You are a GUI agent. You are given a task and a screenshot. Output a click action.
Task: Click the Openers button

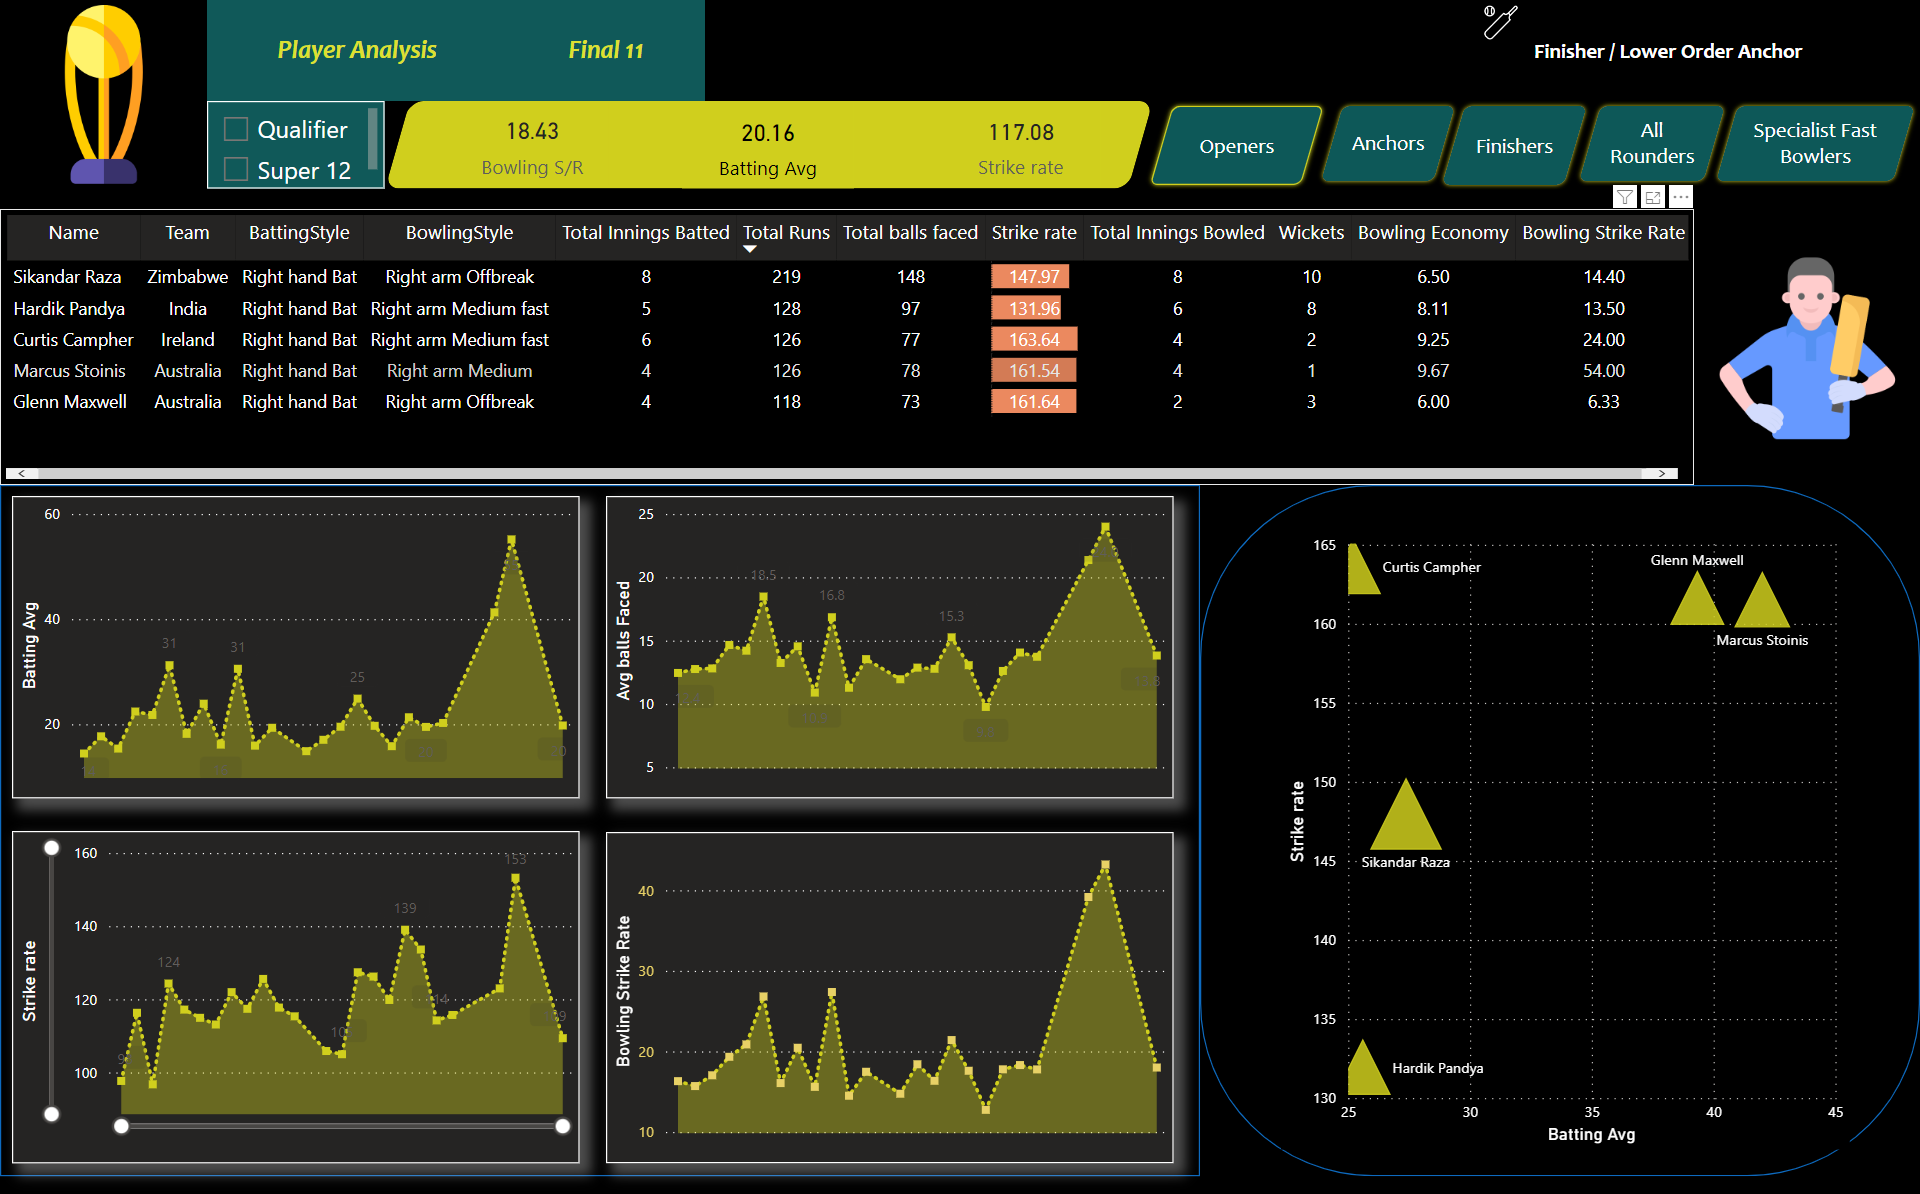point(1236,146)
